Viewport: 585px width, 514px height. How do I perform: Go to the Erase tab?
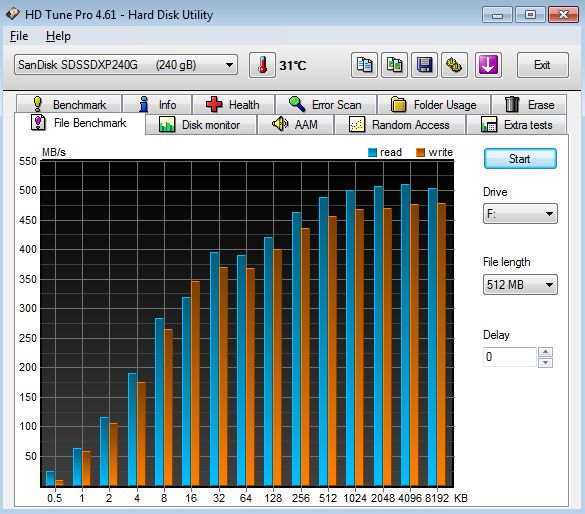(529, 104)
